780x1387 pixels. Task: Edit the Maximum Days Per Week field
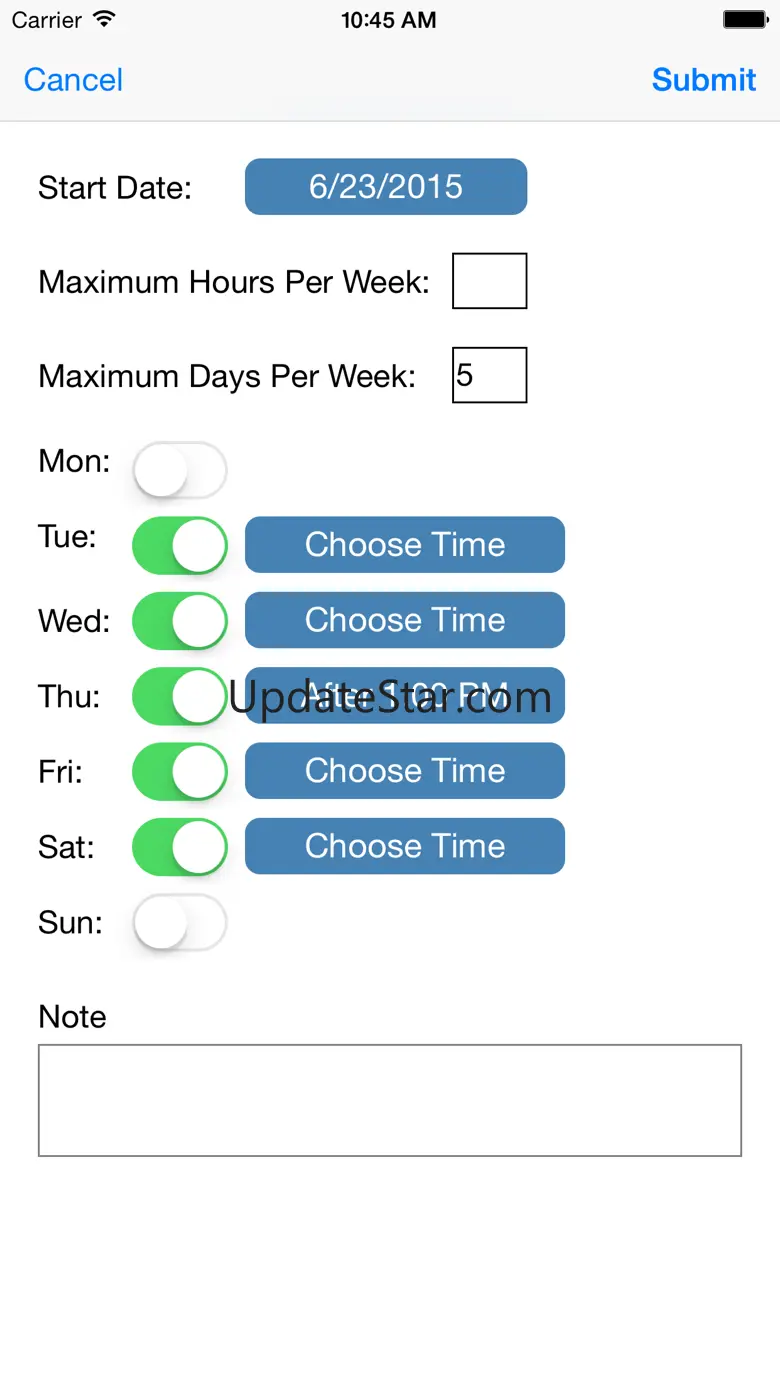click(489, 375)
